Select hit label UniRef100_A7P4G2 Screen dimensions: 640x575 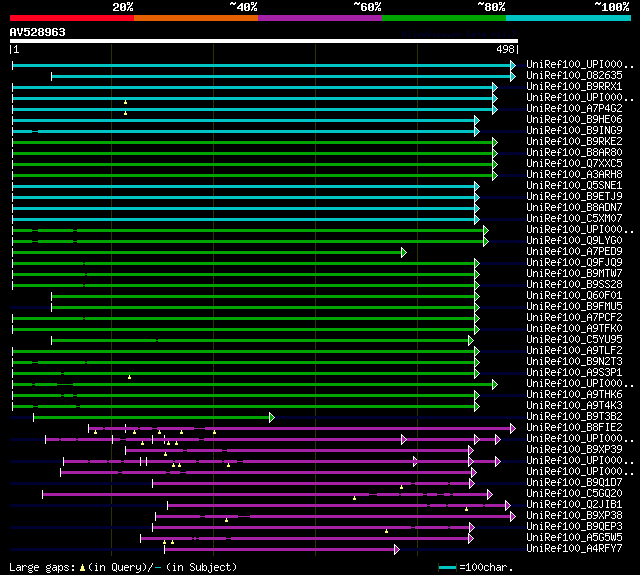tap(574, 109)
